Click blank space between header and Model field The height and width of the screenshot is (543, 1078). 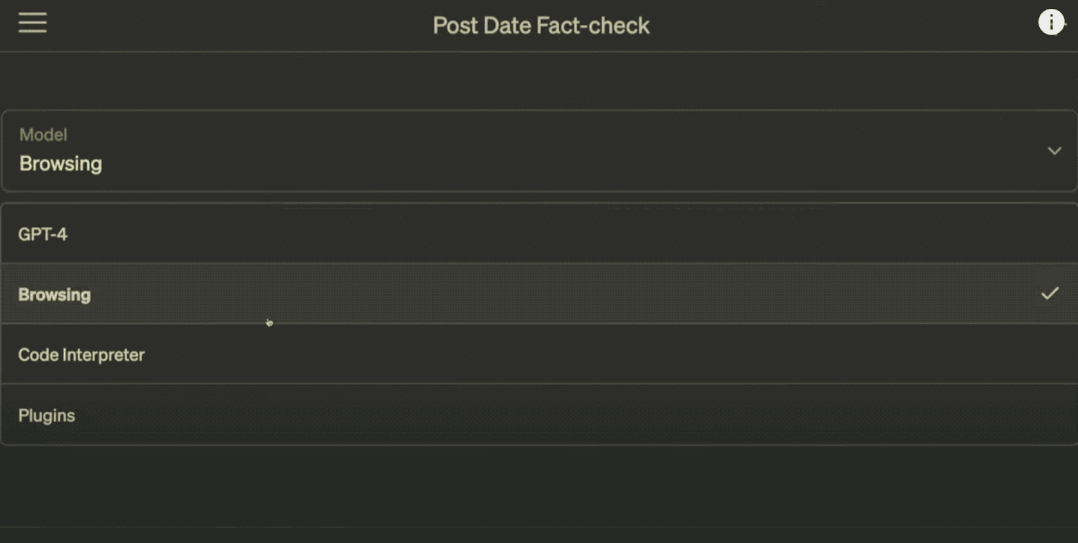click(539, 80)
